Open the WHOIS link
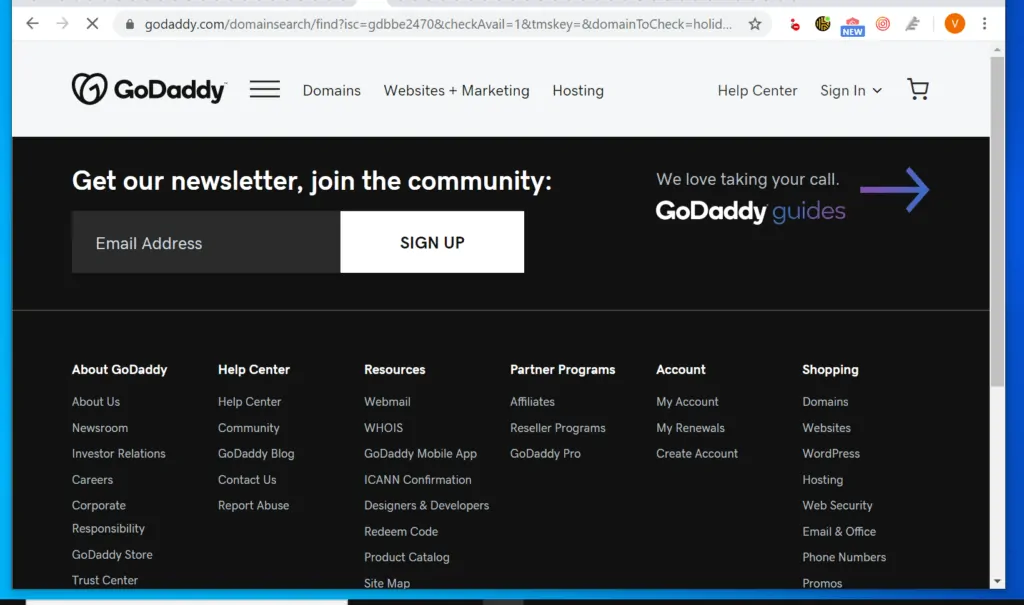The height and width of the screenshot is (605, 1024). click(383, 428)
